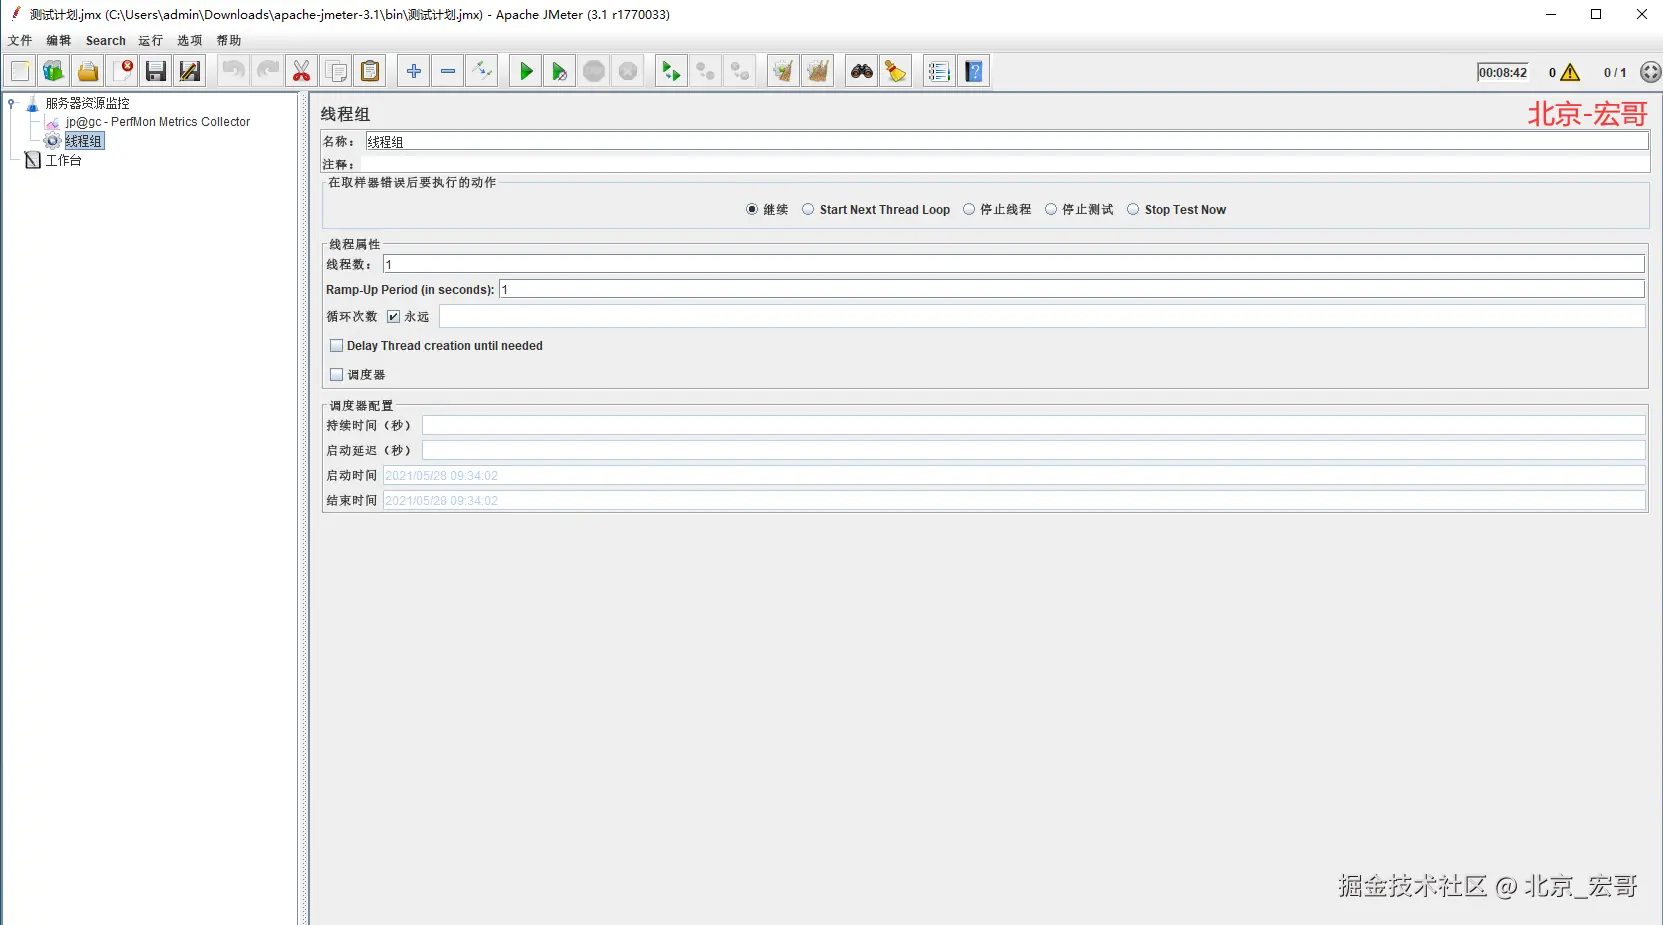1663x925 pixels.
Task: Click the 结束时间 end time field
Action: coord(1014,500)
